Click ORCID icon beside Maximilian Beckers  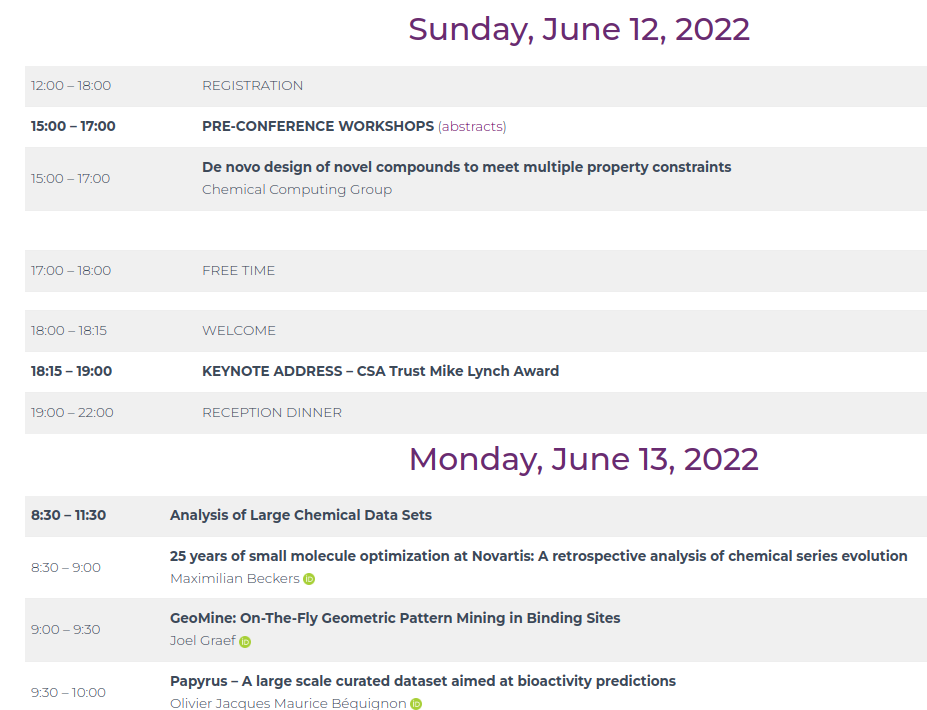click(309, 579)
